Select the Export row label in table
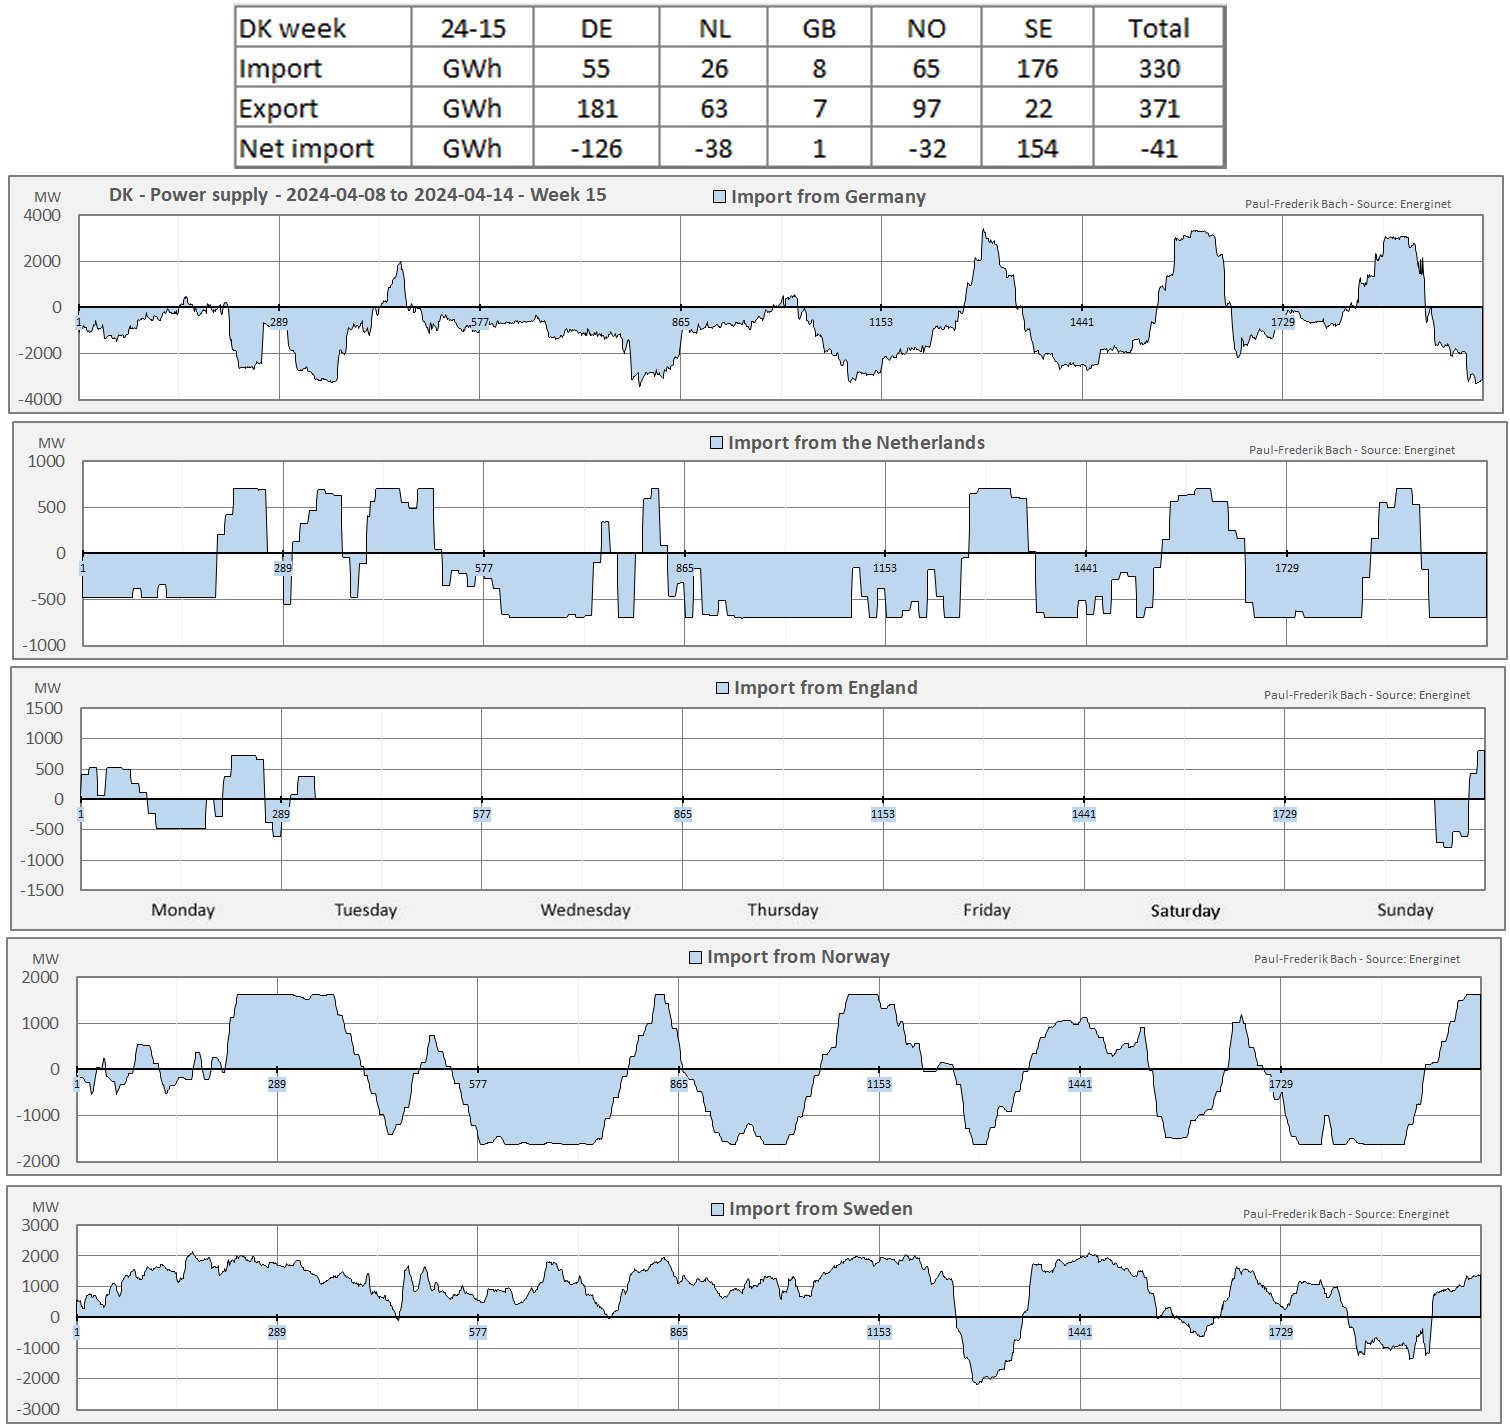Viewport: 1510px width, 1427px height. 278,108
